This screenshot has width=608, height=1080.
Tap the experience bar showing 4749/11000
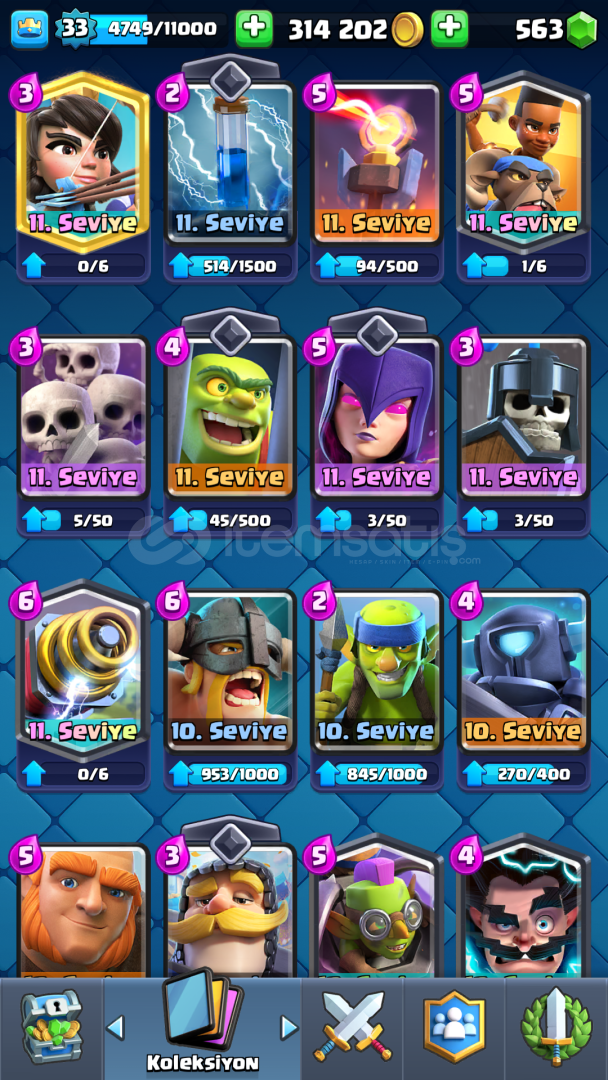[x=158, y=30]
